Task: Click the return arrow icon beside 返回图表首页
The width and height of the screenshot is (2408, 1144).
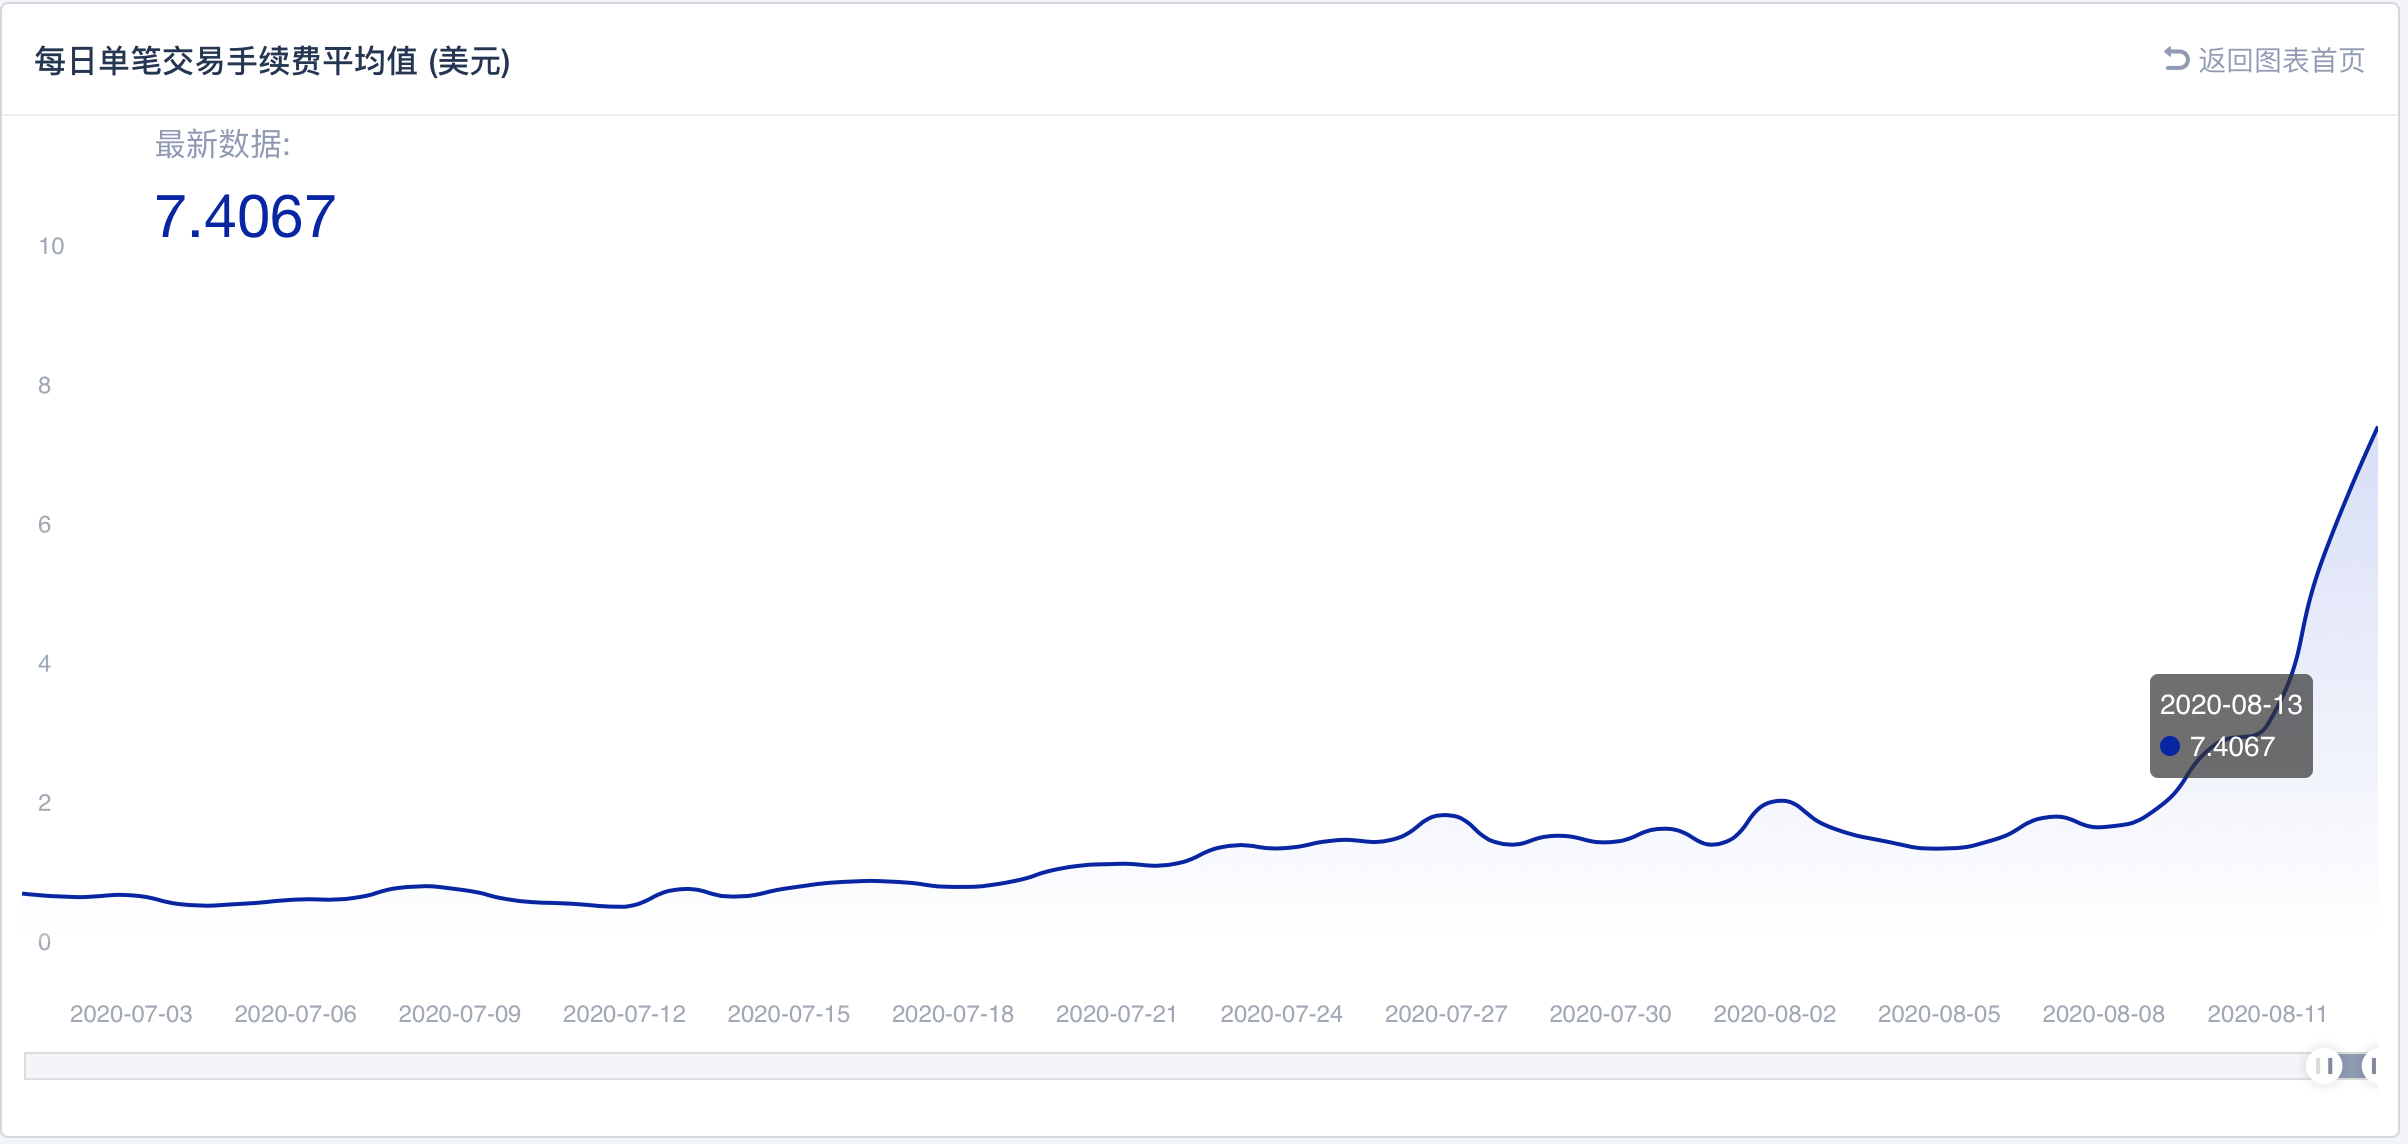Action: tap(2176, 60)
